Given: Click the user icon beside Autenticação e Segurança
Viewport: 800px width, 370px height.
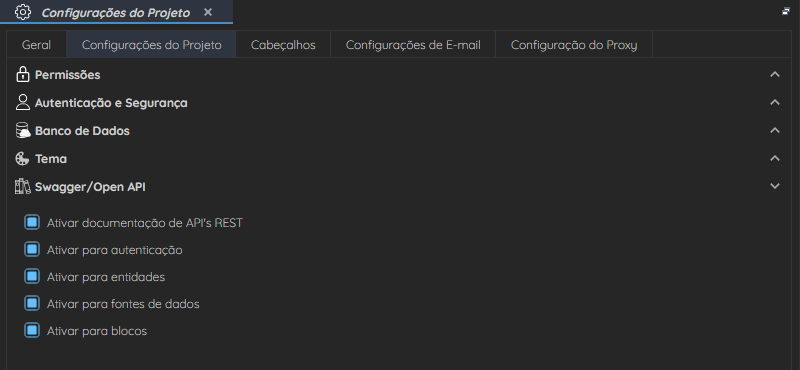Looking at the screenshot, I should [x=22, y=103].
